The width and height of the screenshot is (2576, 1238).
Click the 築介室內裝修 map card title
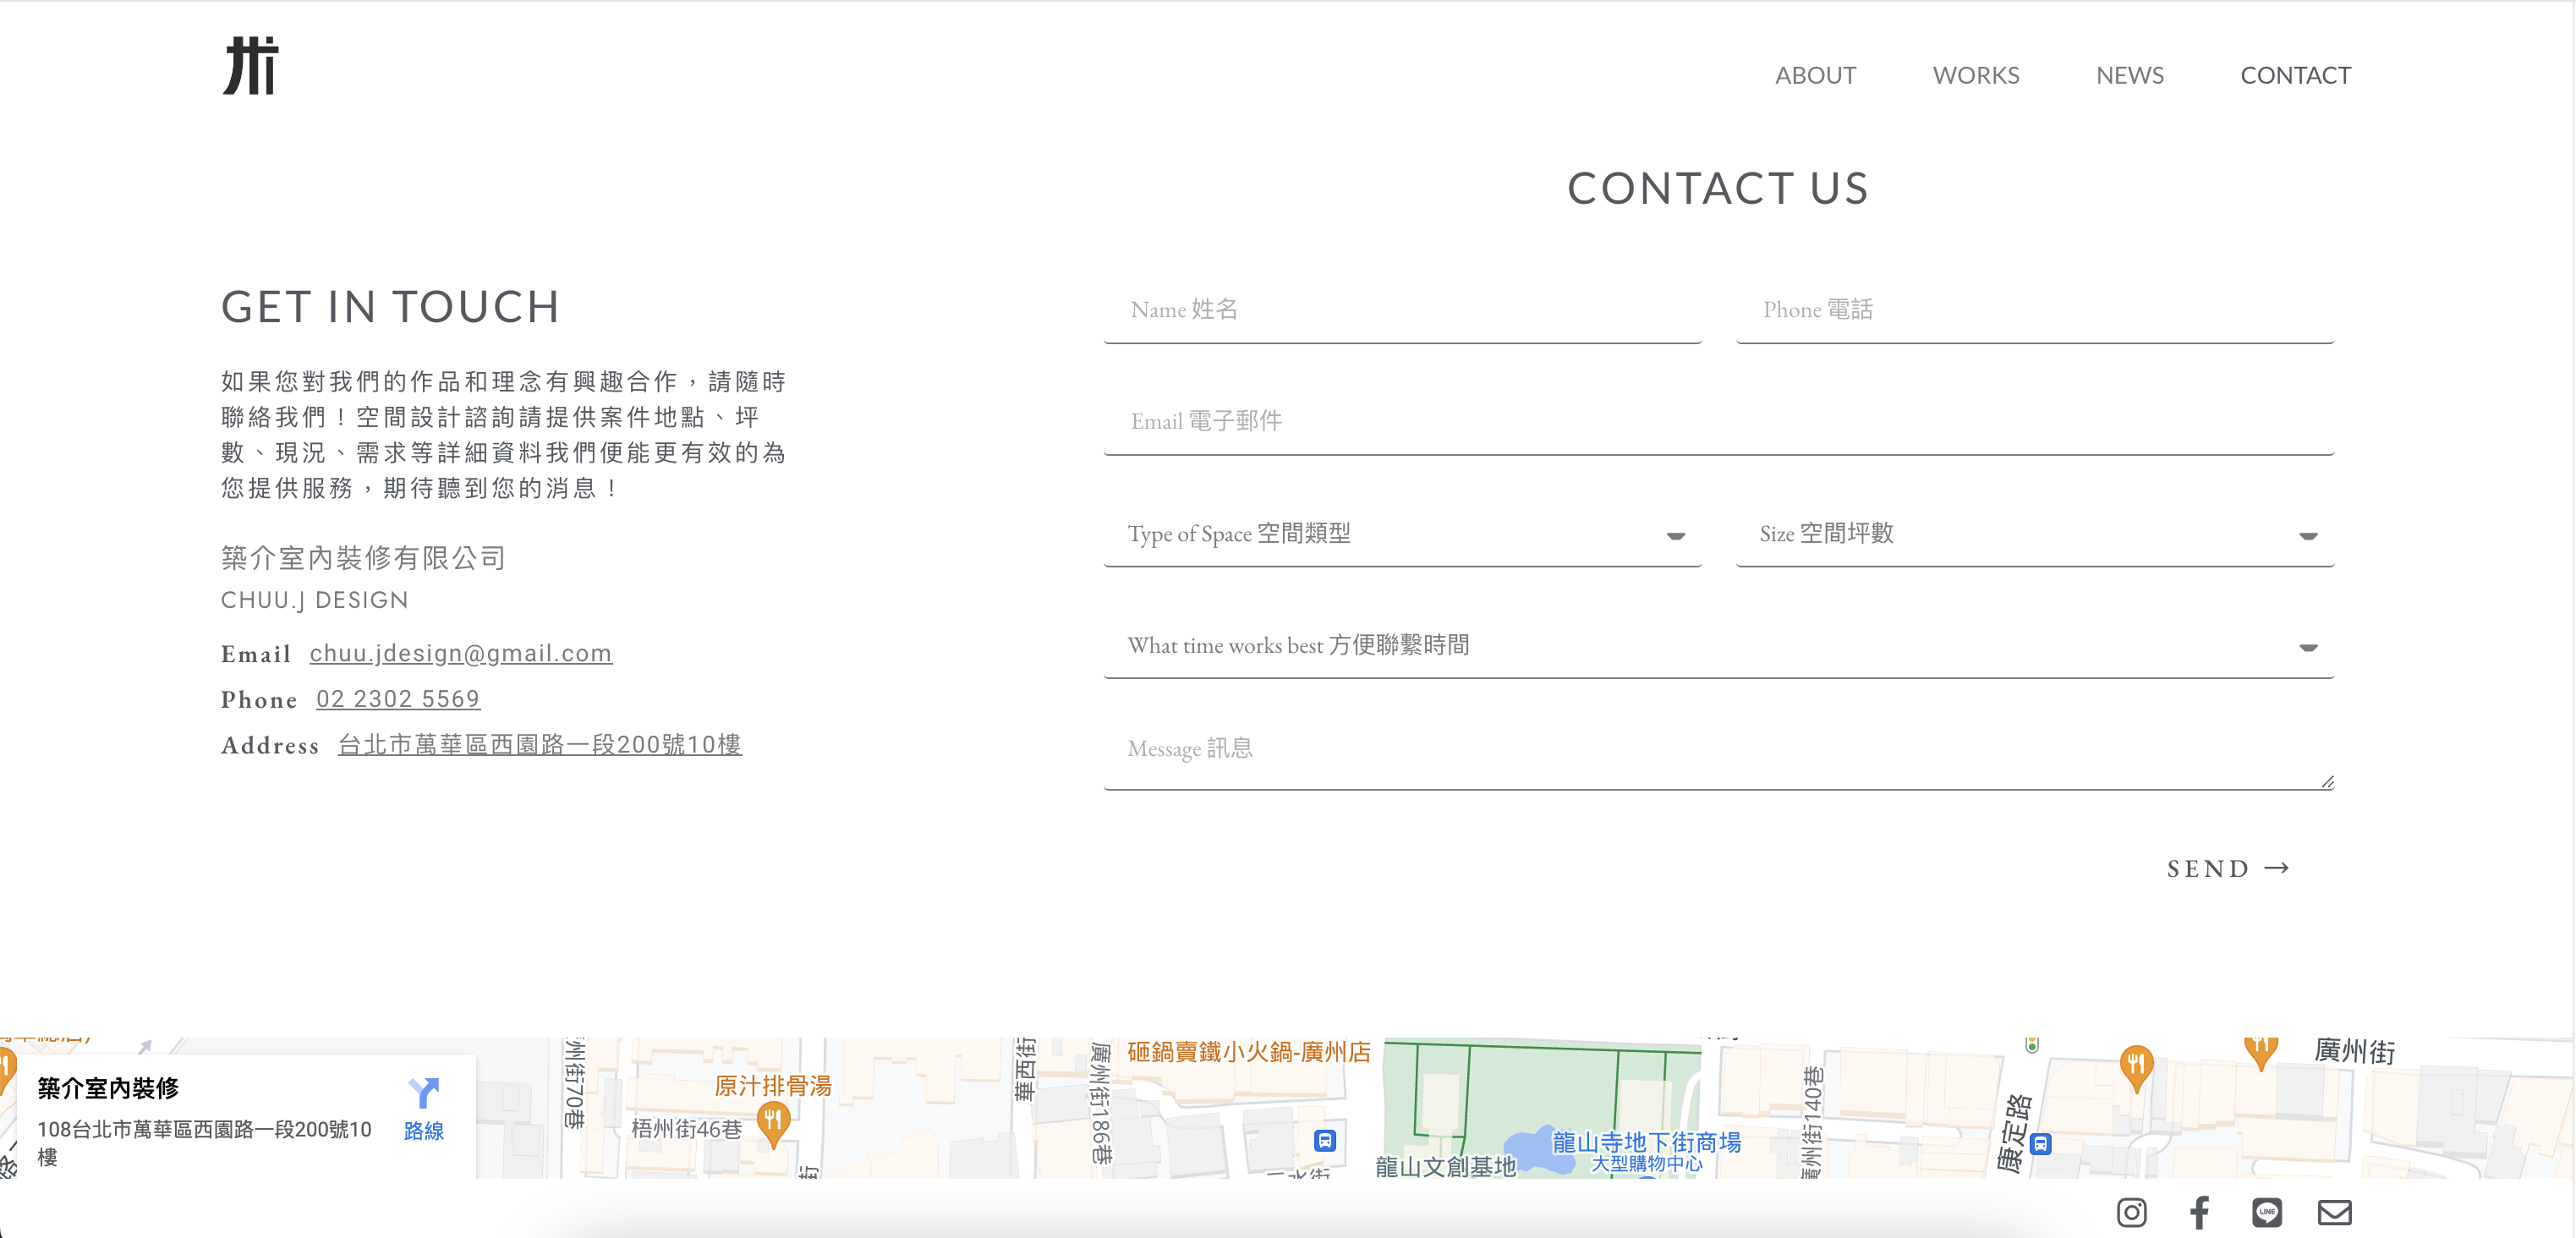click(x=108, y=1088)
